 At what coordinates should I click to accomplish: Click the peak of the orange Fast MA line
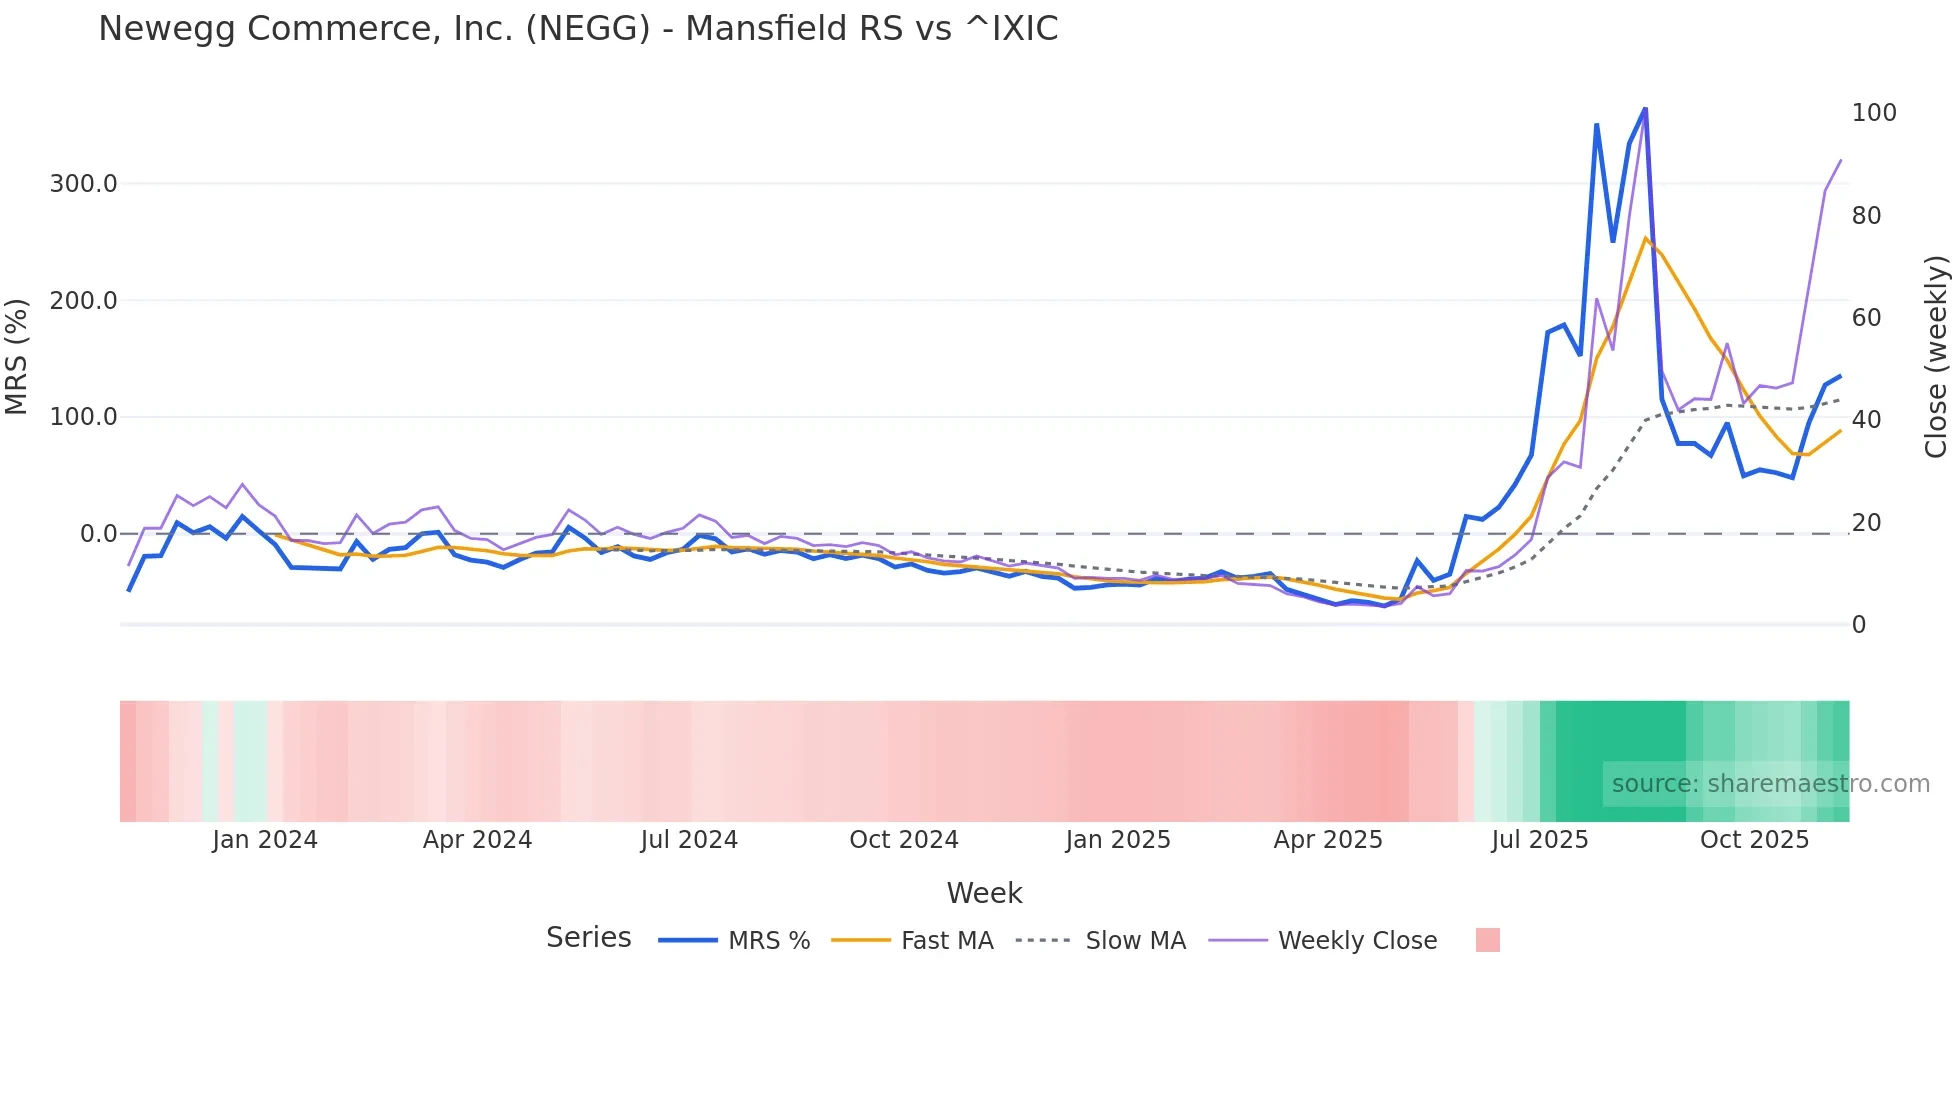point(1645,238)
